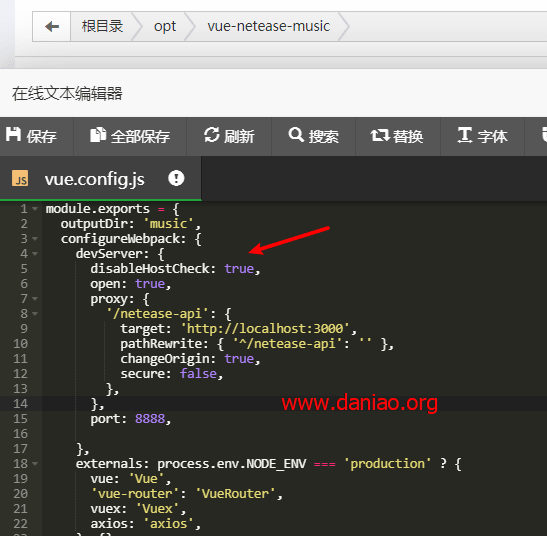Collapse the devServer block at line 4
This screenshot has height=536, width=547.
pos(35,254)
